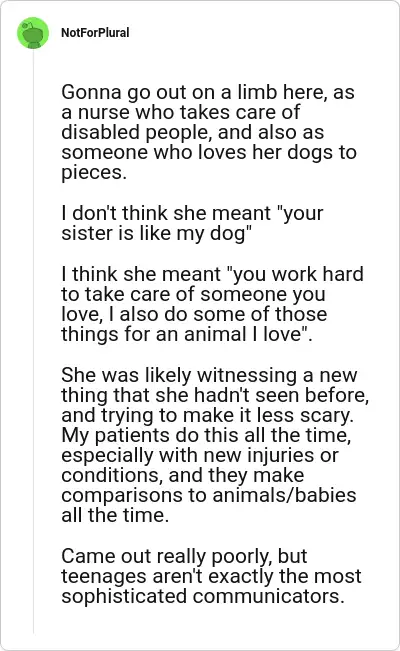Click the line "teenages aren't exactly the most"
The image size is (400, 651).
tap(211, 576)
